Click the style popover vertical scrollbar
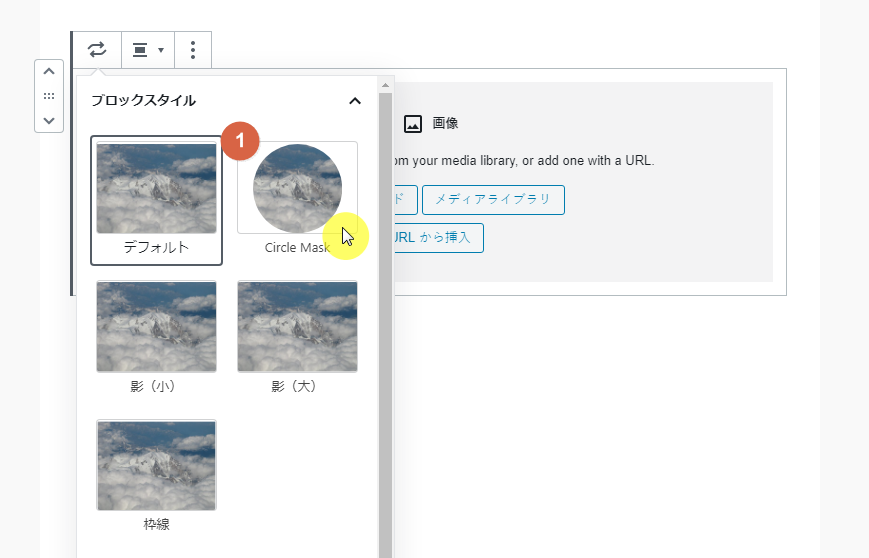This screenshot has height=558, width=869. [x=386, y=325]
